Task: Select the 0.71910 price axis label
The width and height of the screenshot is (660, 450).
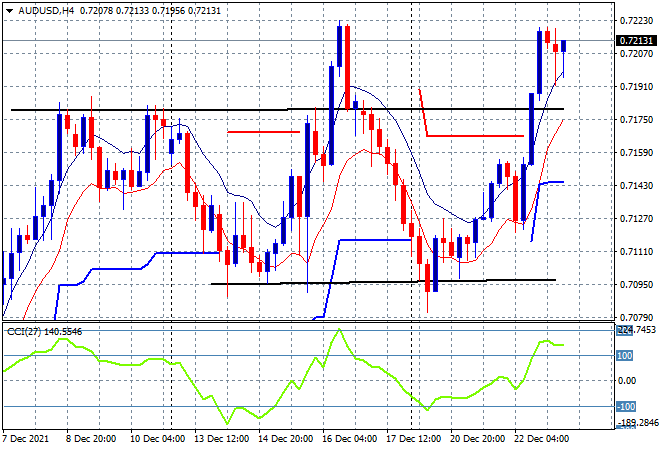Action: 636,87
